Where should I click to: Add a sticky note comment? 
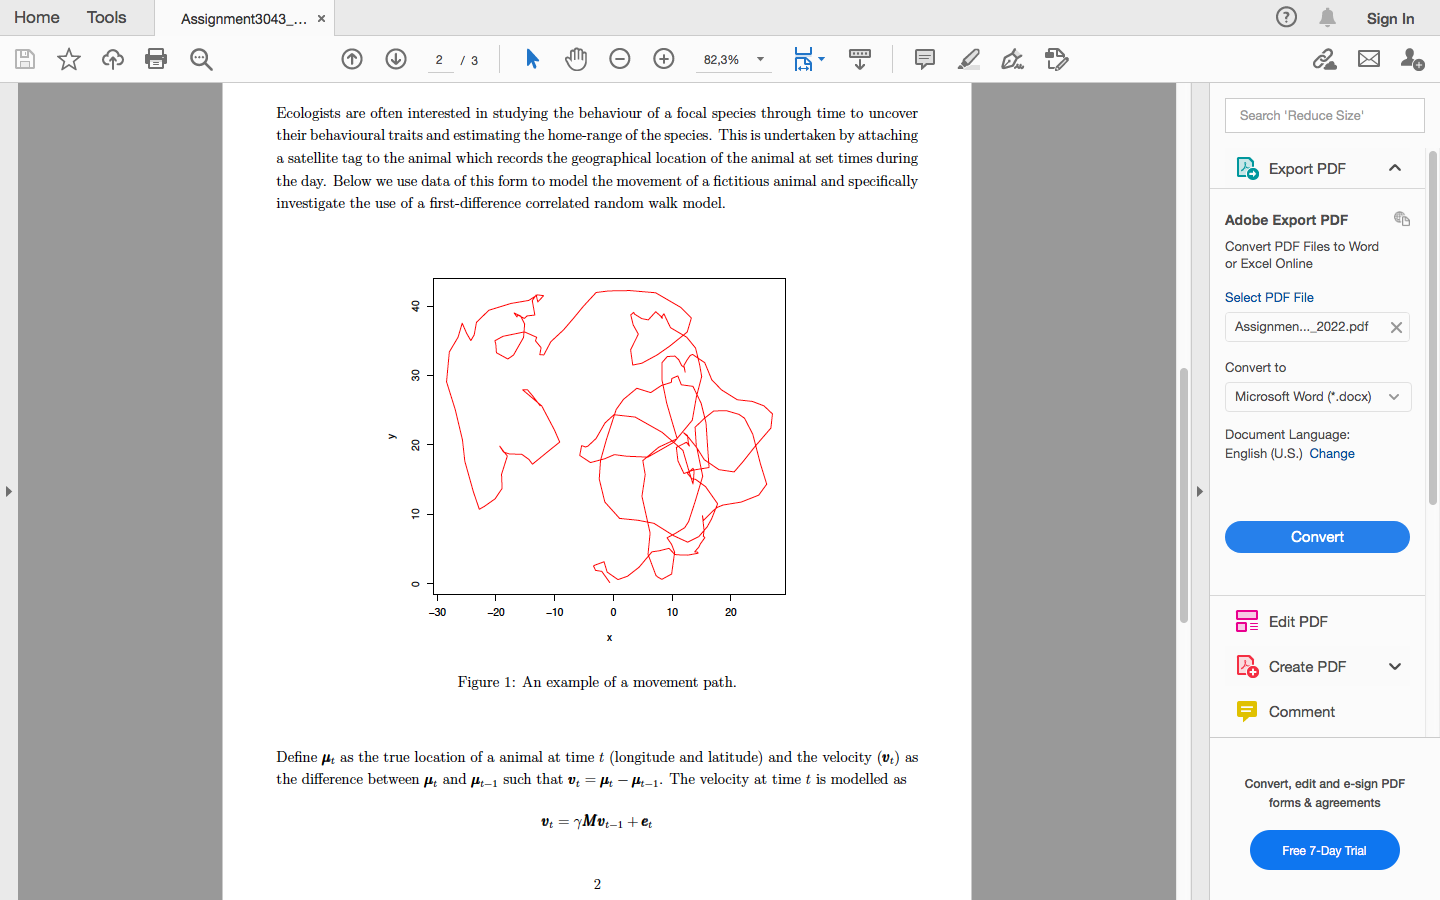[x=923, y=59]
